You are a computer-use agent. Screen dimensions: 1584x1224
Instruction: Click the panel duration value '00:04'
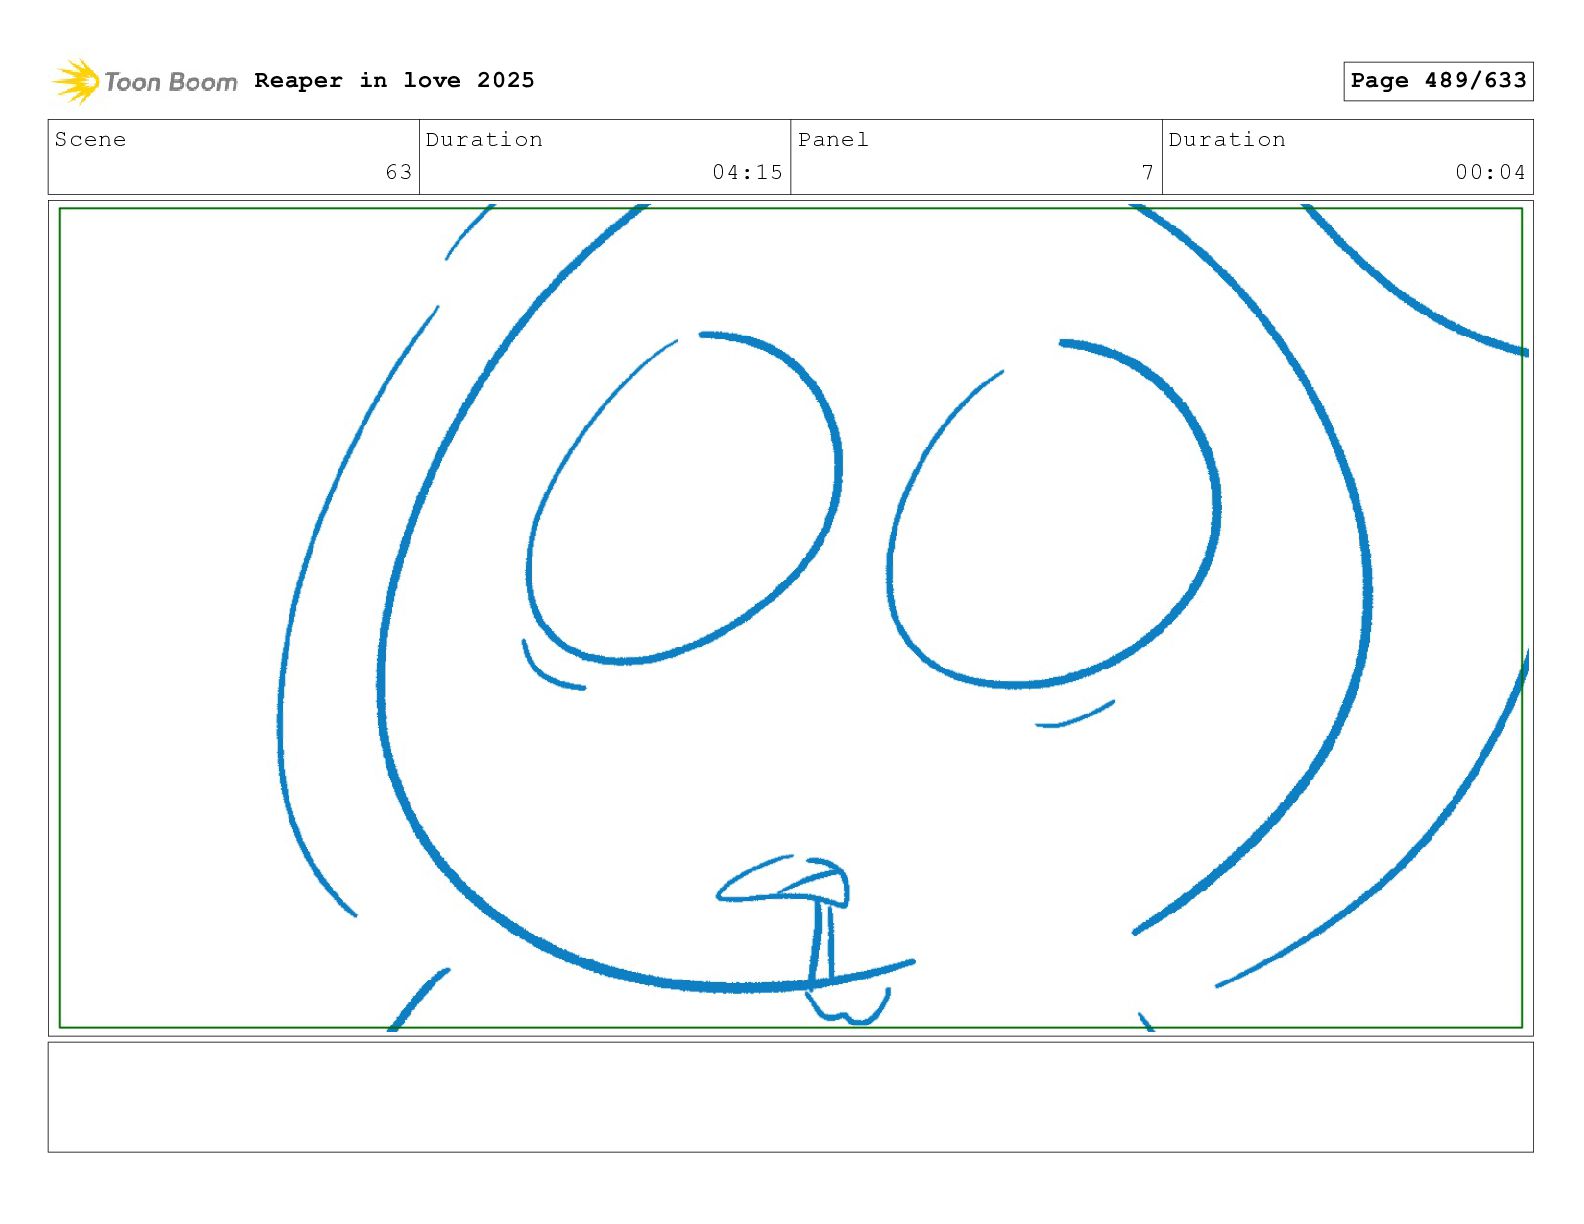[1490, 172]
